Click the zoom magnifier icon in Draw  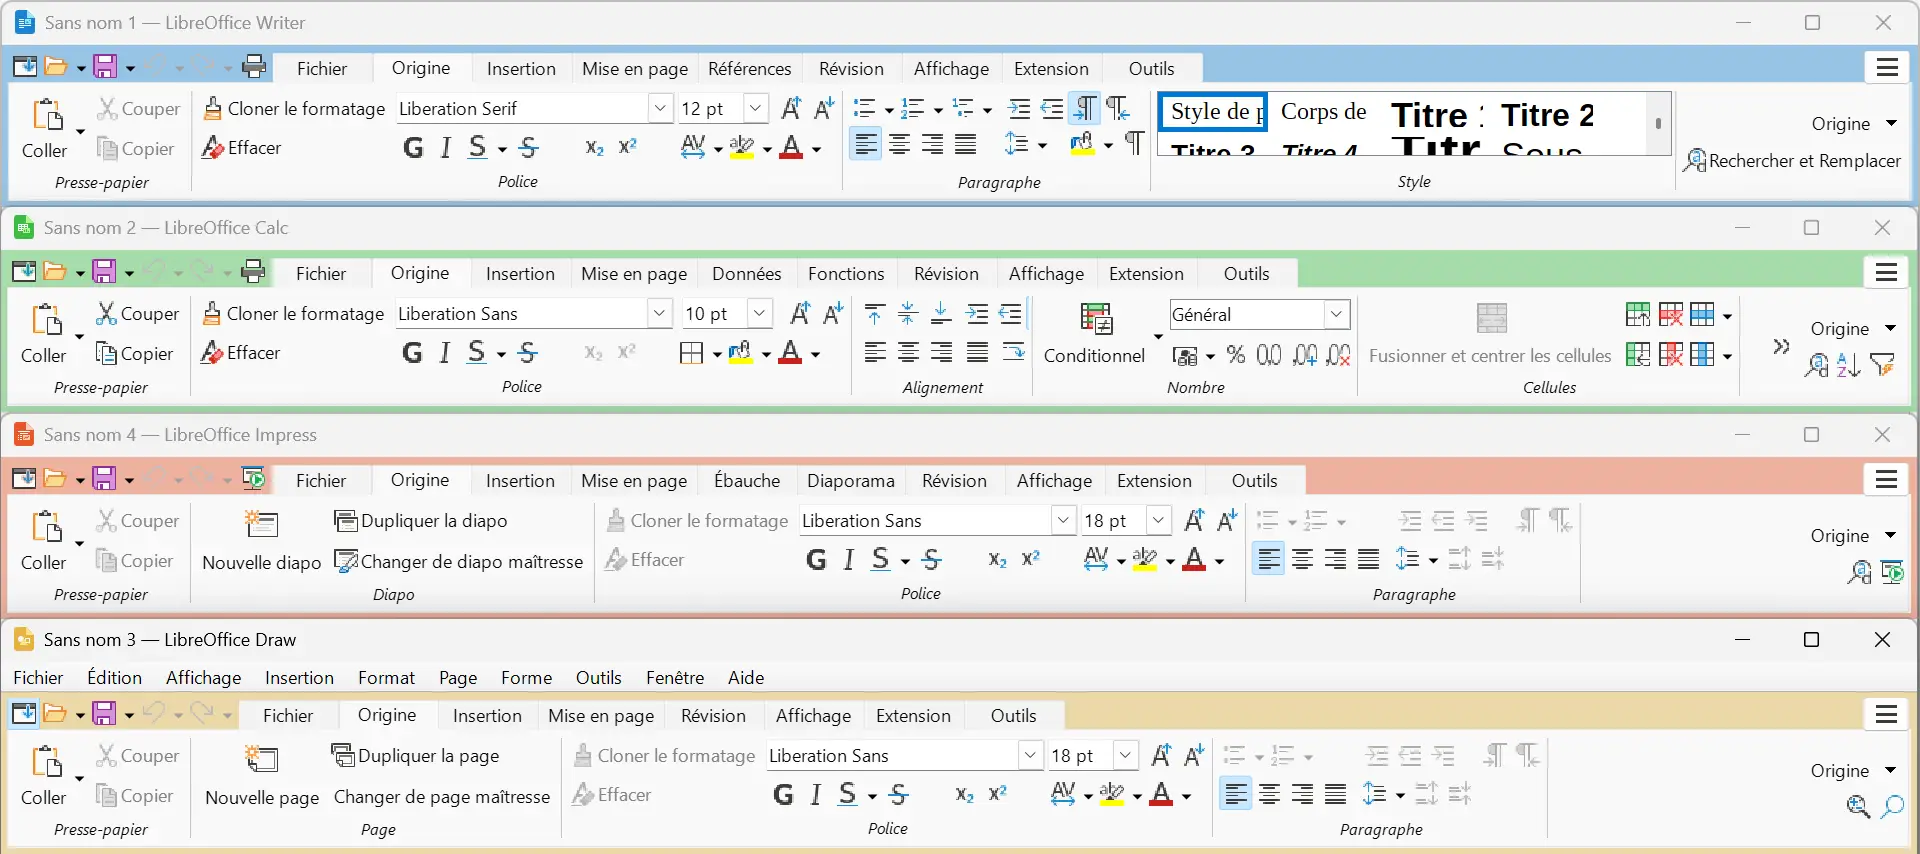[1858, 806]
